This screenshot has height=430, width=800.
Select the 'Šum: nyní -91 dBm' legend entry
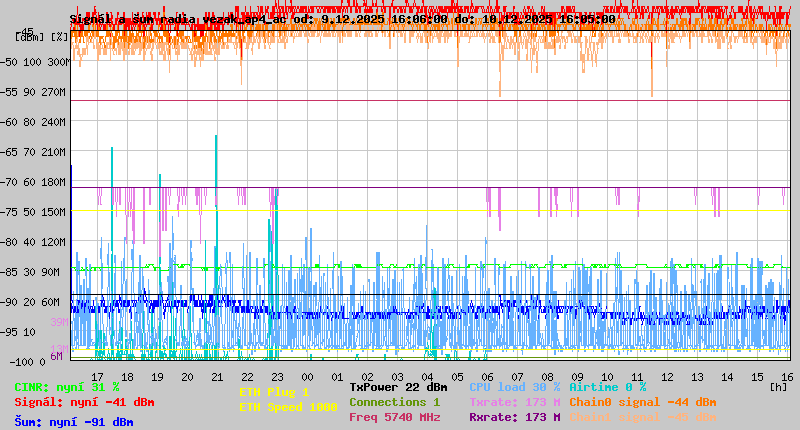point(74,422)
